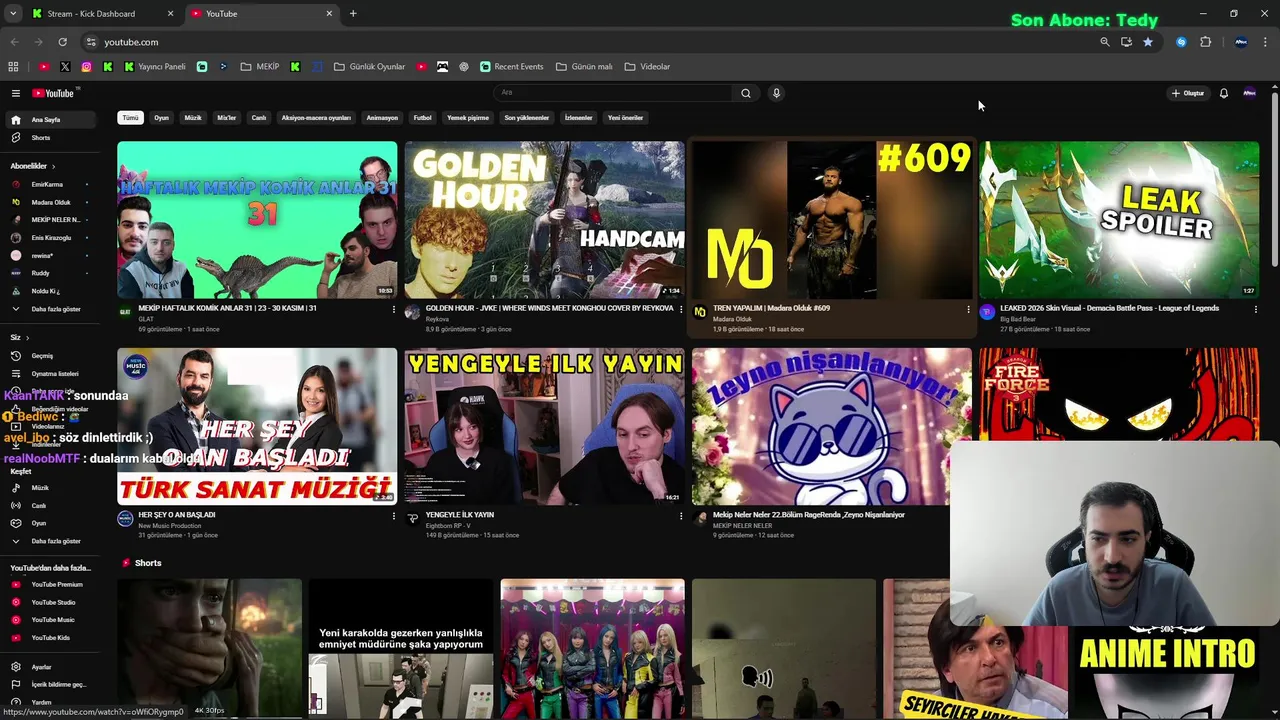Click the Oluştur create button

click(x=1188, y=93)
